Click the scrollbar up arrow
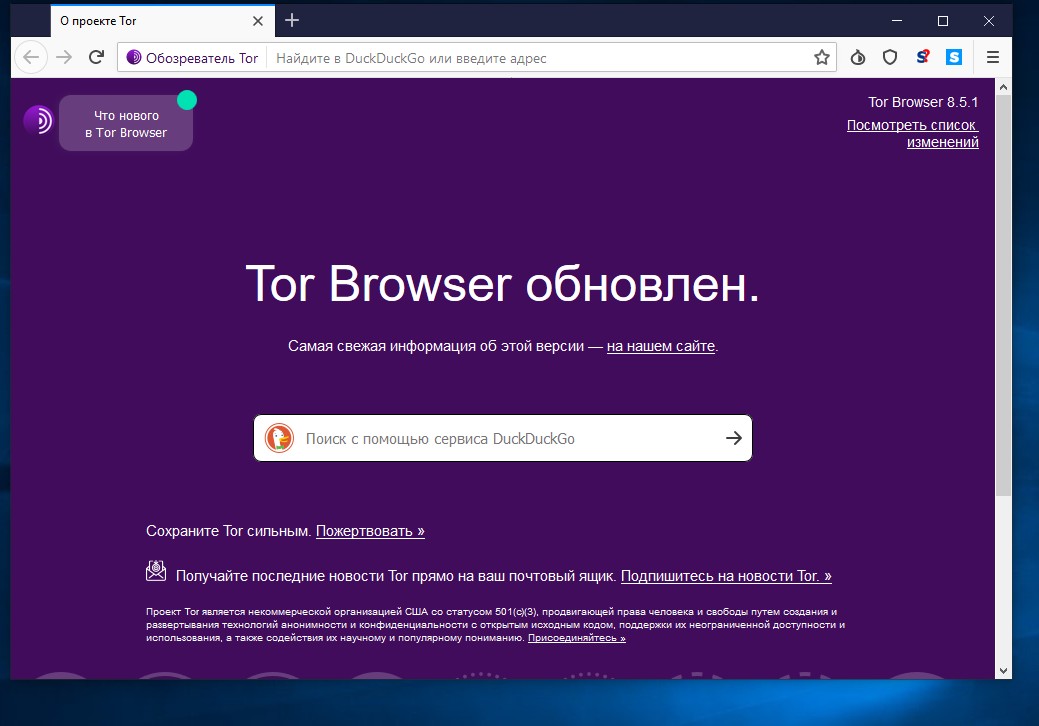1039x726 pixels. pyautogui.click(x=1003, y=87)
